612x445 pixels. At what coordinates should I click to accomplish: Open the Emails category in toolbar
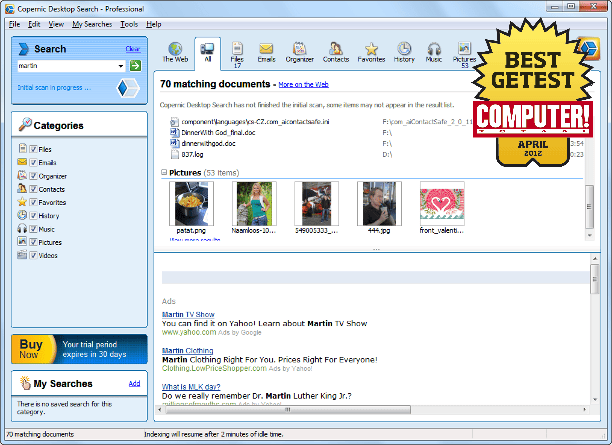(266, 53)
